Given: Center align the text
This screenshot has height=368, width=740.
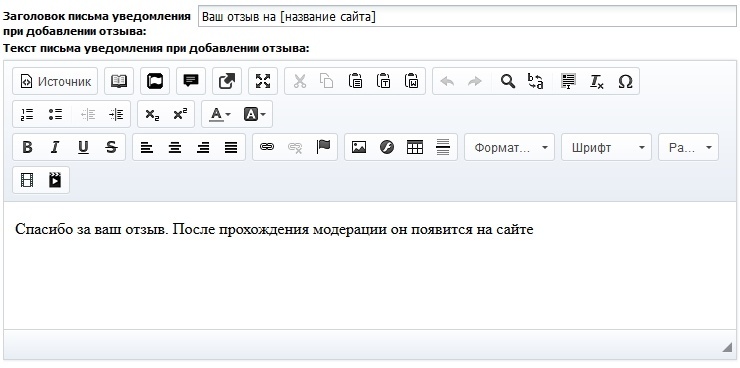Looking at the screenshot, I should click(x=175, y=147).
